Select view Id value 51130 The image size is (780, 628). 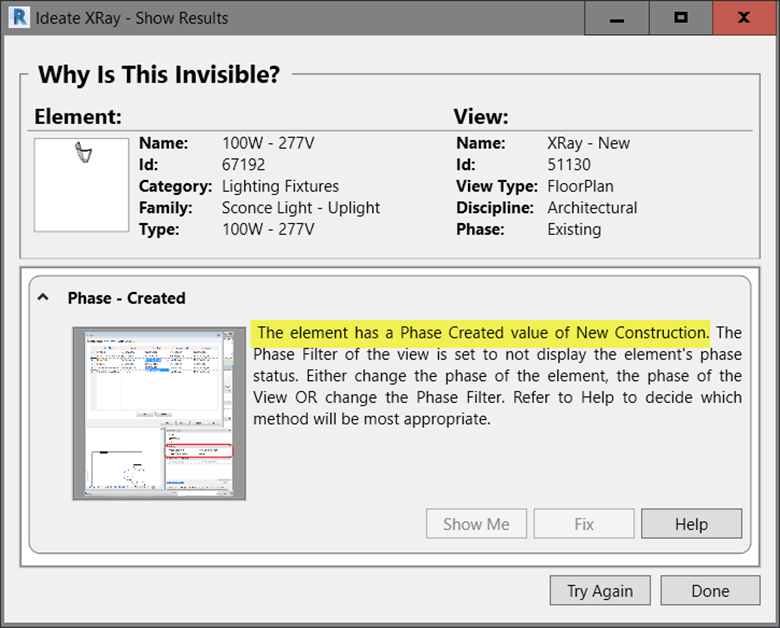coord(569,165)
